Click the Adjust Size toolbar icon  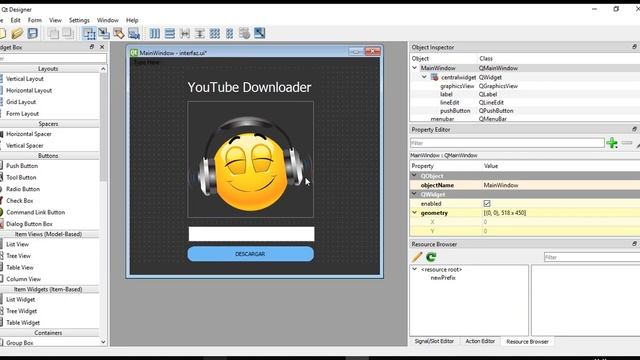260,33
